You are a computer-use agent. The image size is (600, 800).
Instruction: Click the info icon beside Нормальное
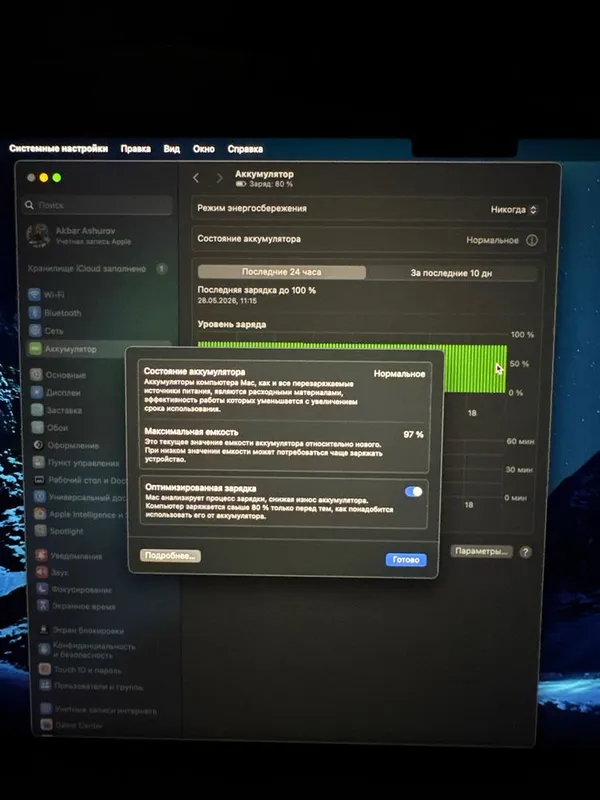(x=532, y=240)
